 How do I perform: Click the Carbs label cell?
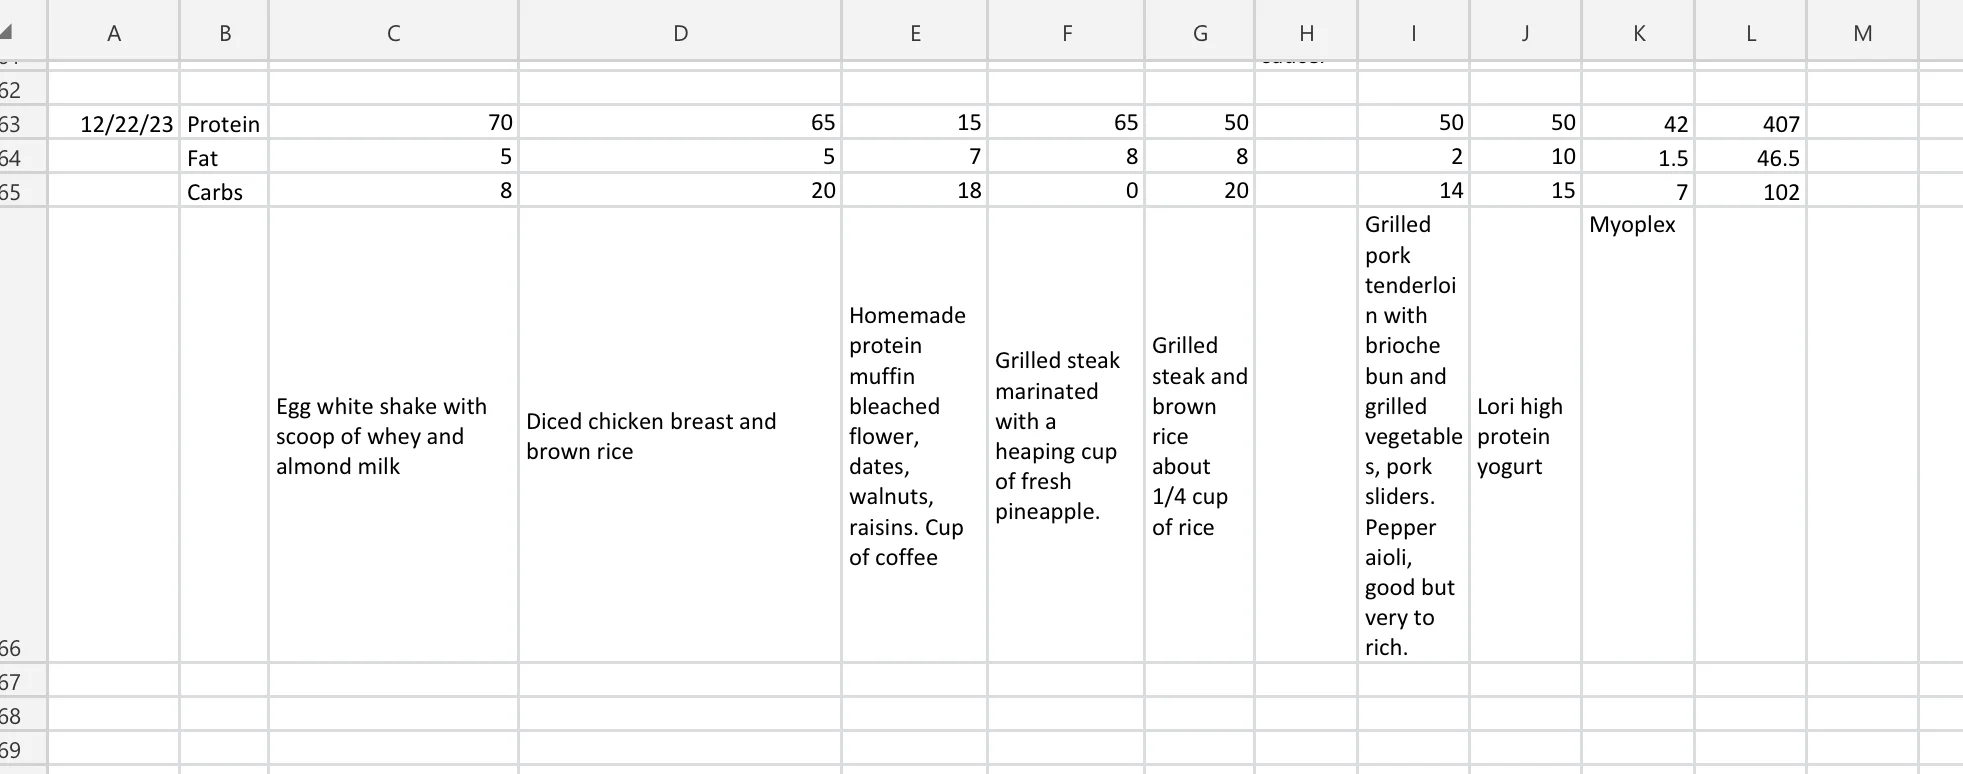[x=224, y=192]
